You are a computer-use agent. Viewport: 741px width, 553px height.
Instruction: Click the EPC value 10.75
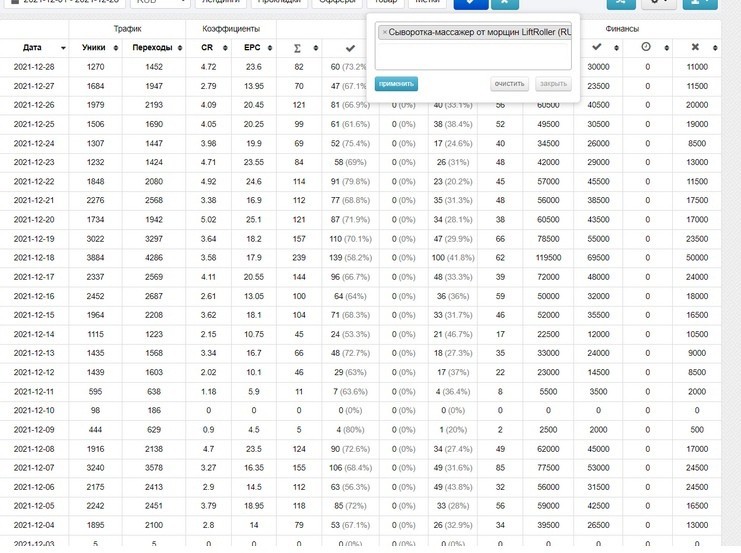click(x=254, y=334)
